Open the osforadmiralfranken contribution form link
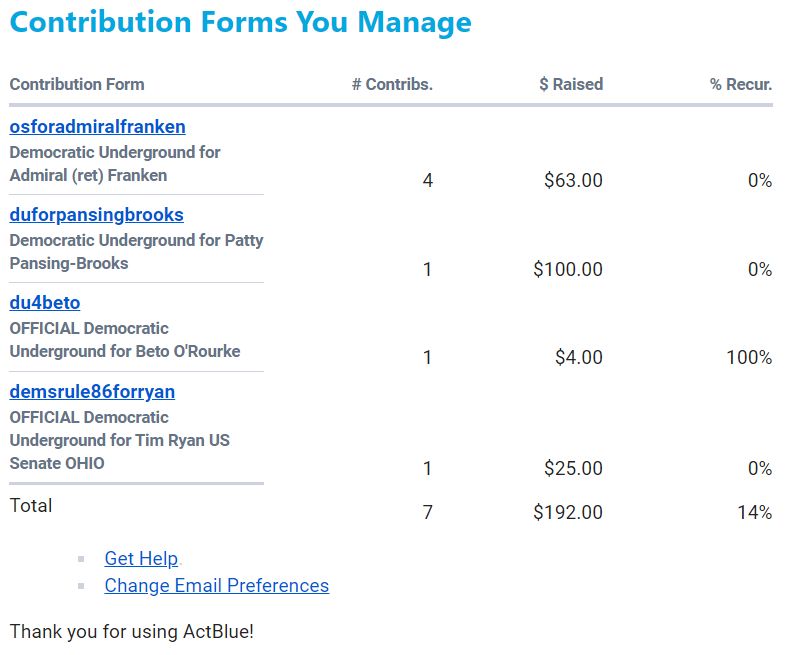This screenshot has height=655, width=786. pyautogui.click(x=97, y=127)
